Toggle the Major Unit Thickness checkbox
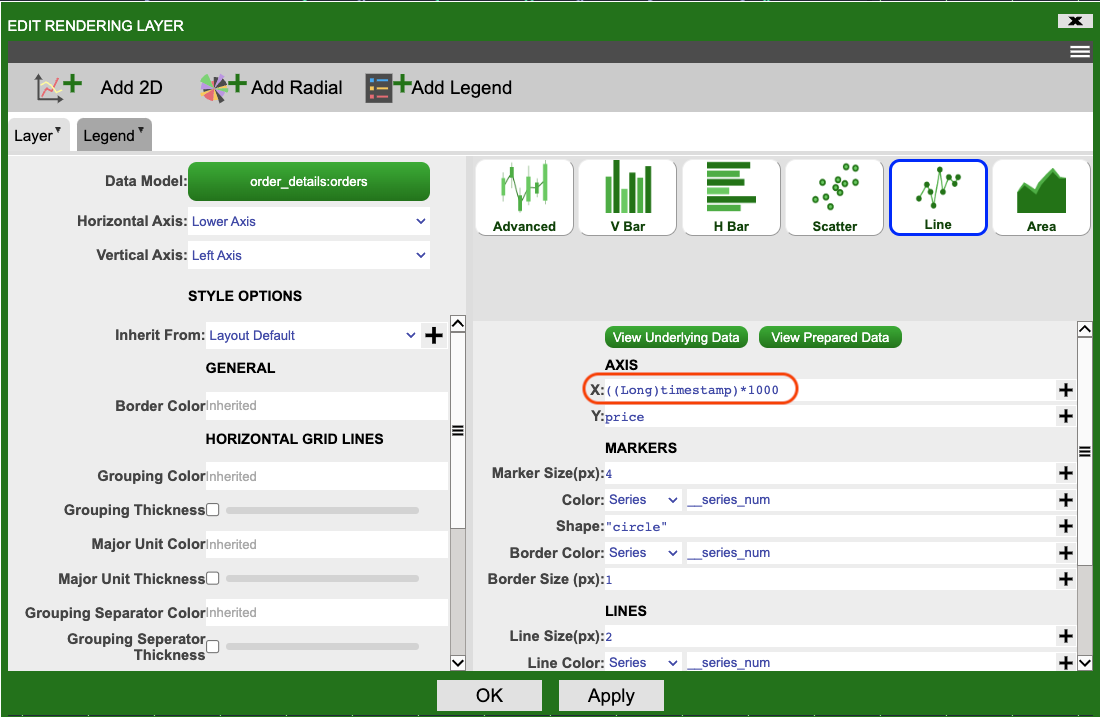 click(213, 579)
